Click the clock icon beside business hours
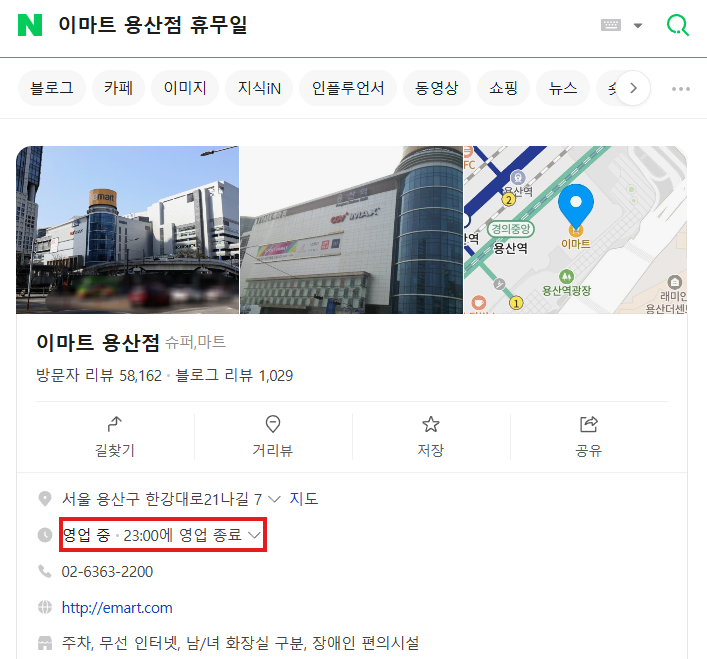The width and height of the screenshot is (707, 659). click(45, 535)
